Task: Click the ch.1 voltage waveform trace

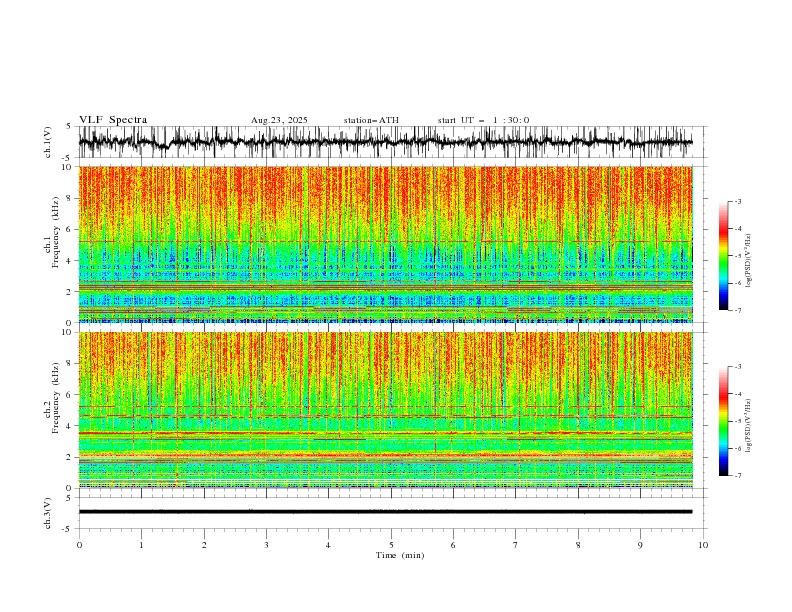Action: [385, 142]
